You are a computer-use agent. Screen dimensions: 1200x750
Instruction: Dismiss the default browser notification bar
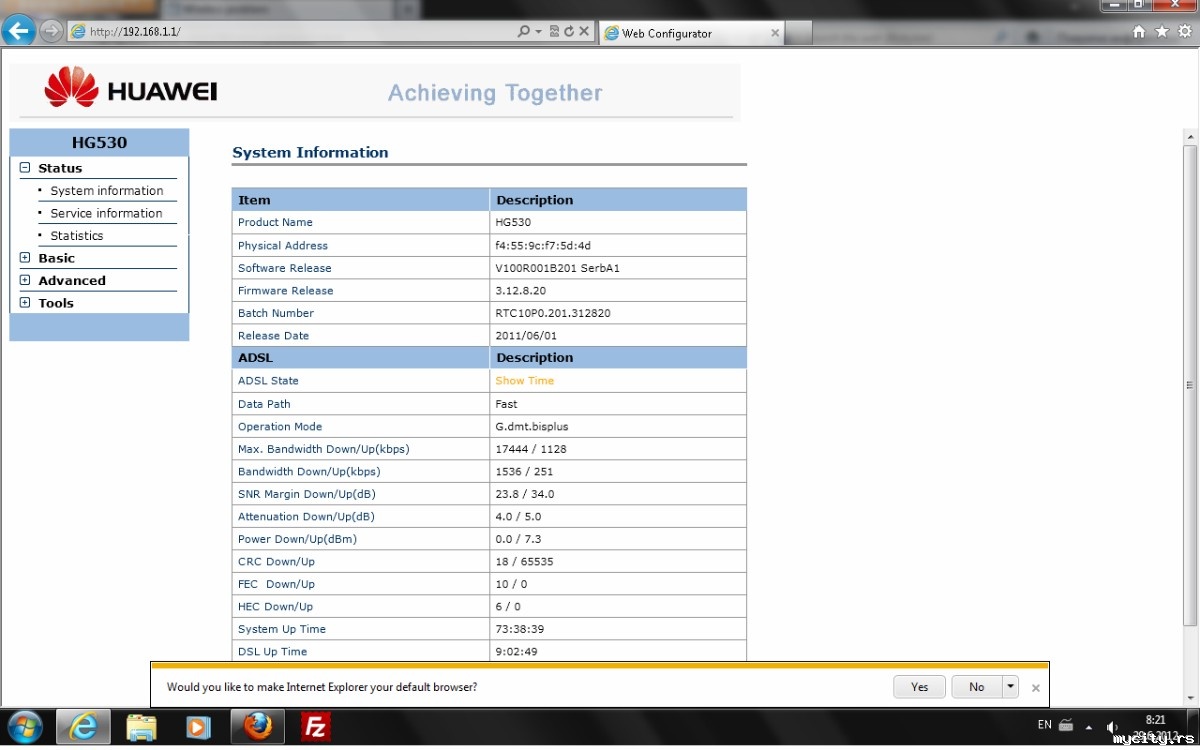tap(1036, 688)
